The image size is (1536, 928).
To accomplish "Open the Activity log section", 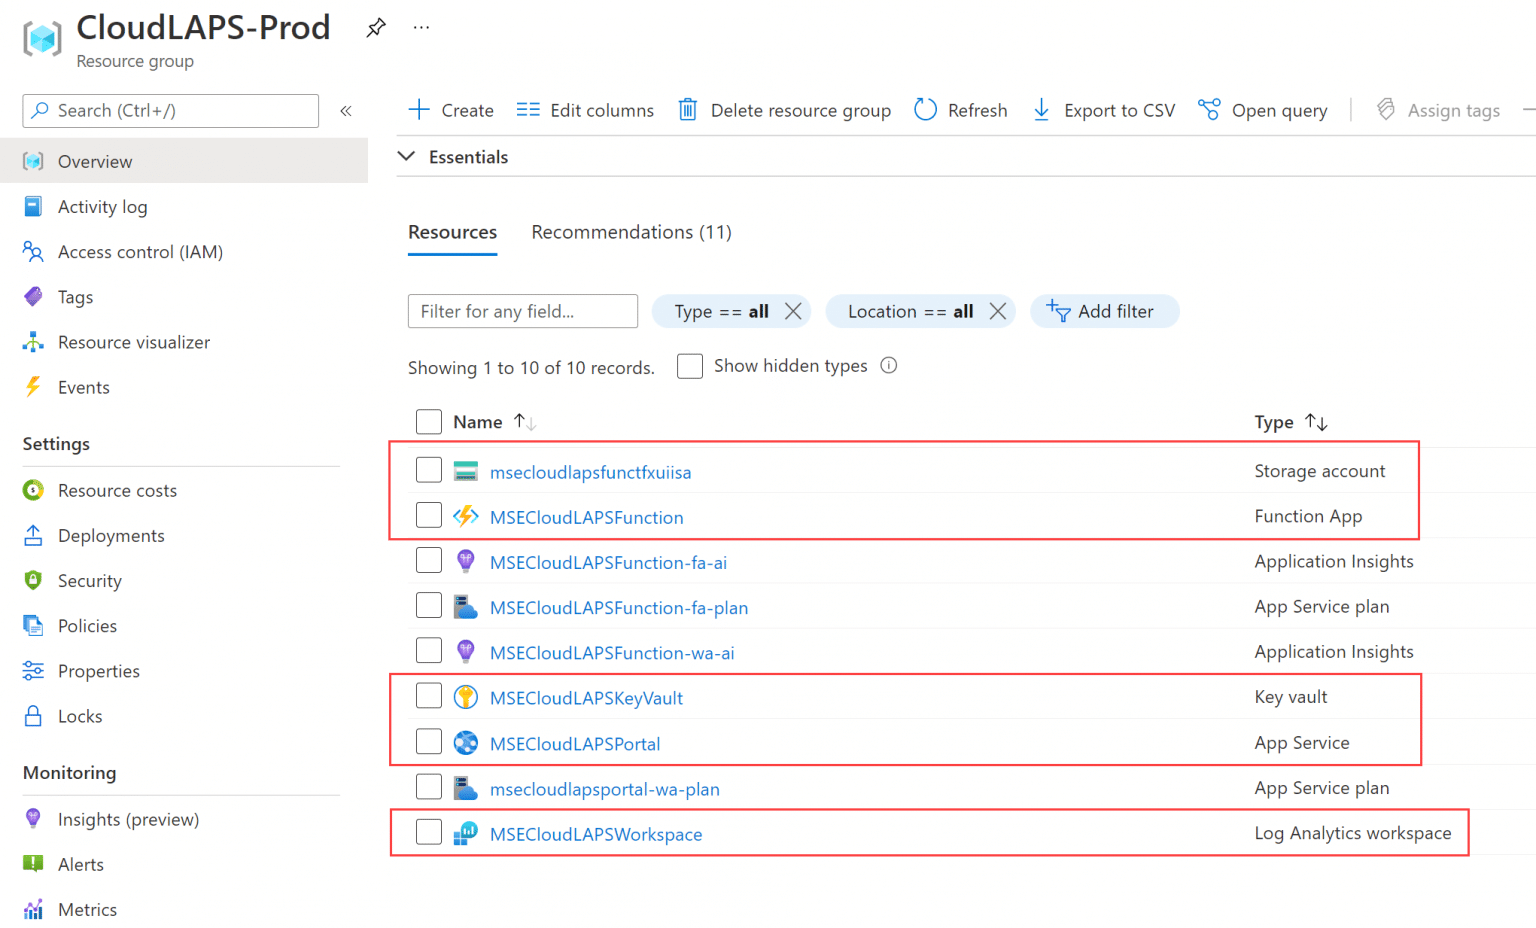I will [102, 206].
